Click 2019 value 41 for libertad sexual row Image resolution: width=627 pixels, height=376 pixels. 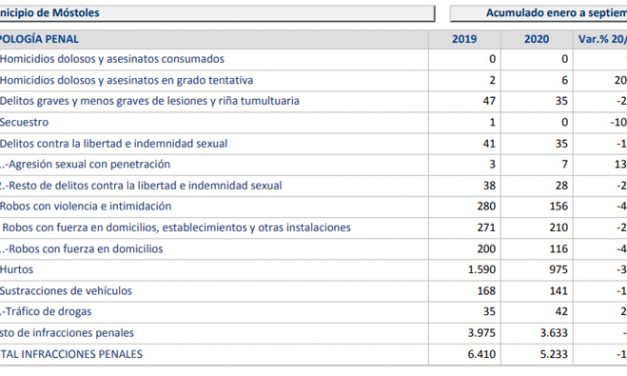tap(489, 144)
